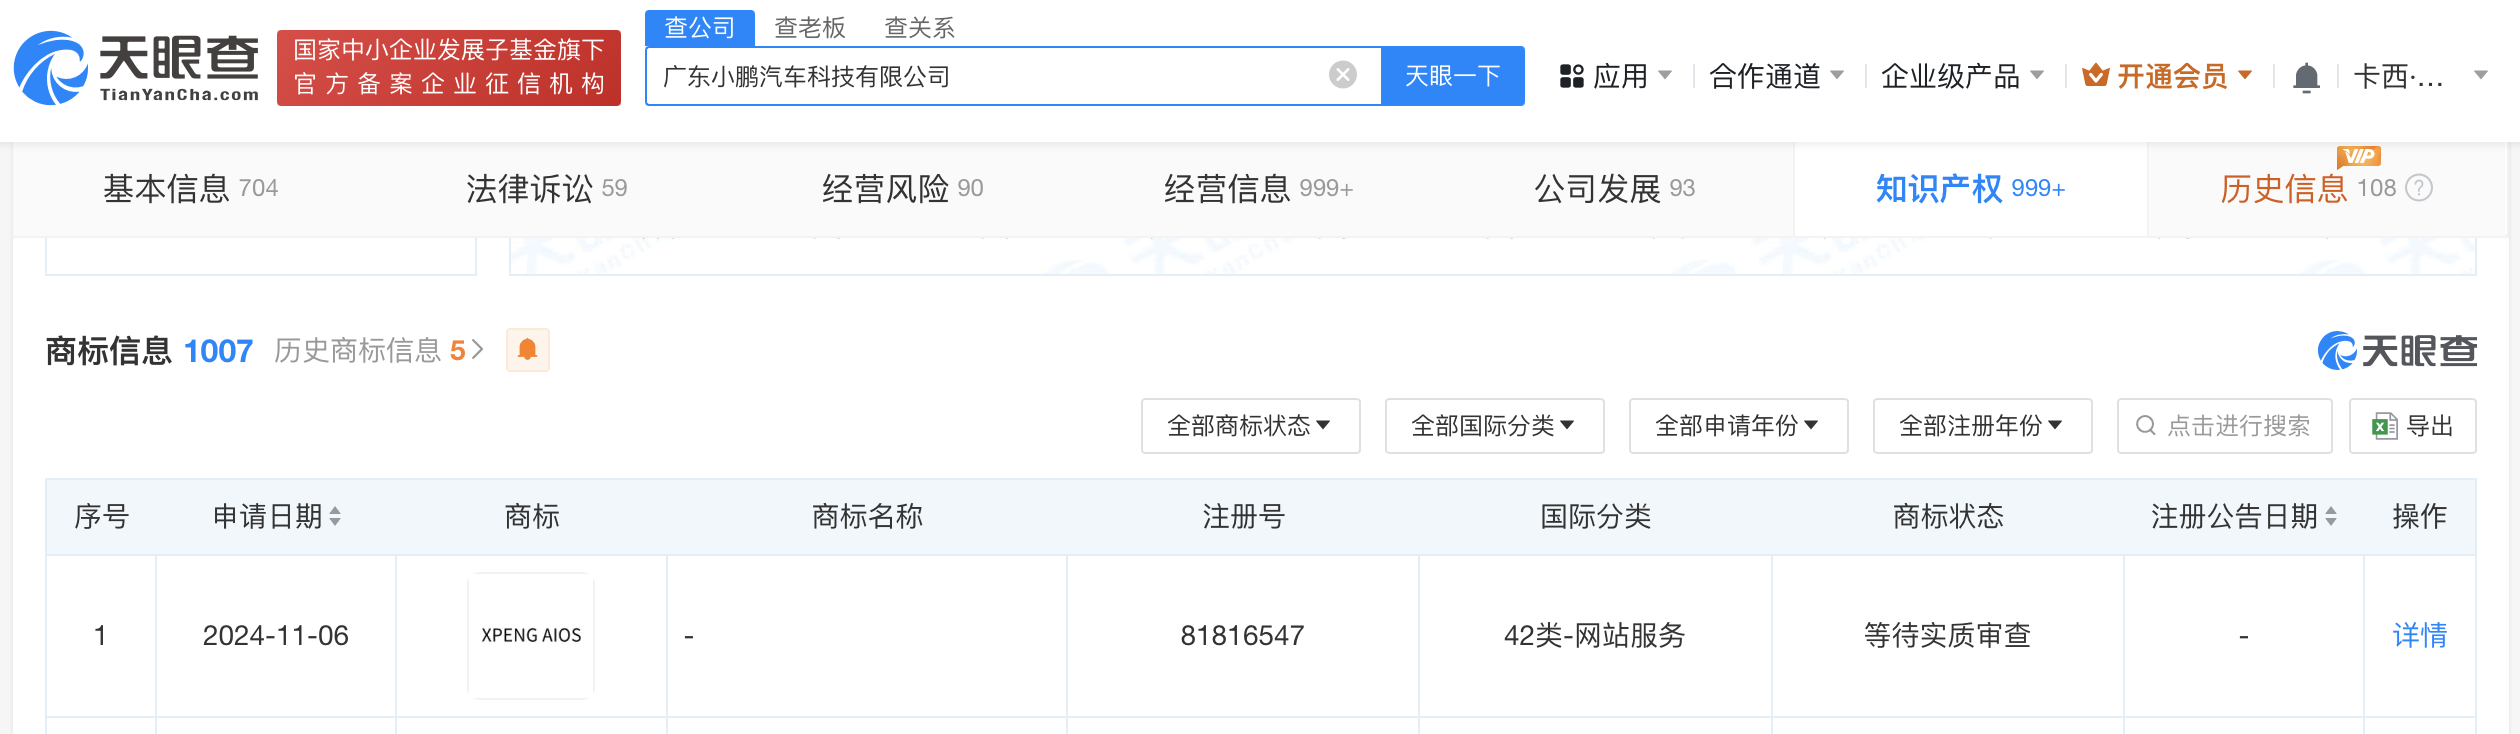This screenshot has width=2520, height=734.
Task: Open the notification bell in header
Action: click(x=2305, y=77)
